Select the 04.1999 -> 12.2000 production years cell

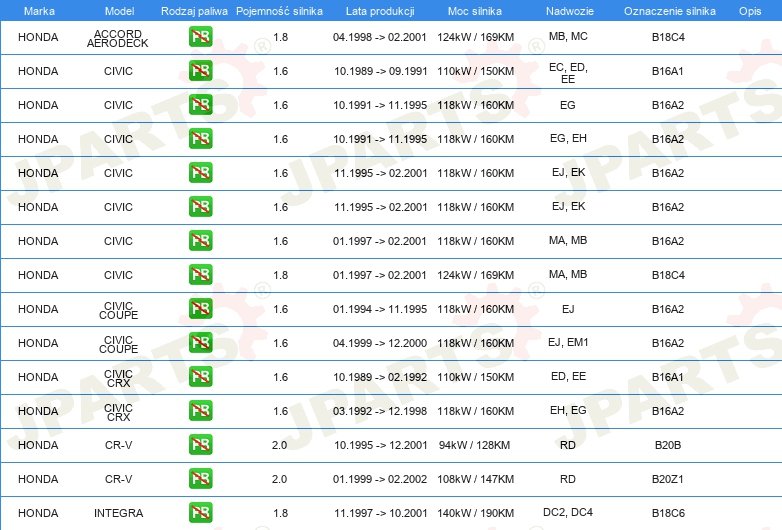(x=380, y=343)
